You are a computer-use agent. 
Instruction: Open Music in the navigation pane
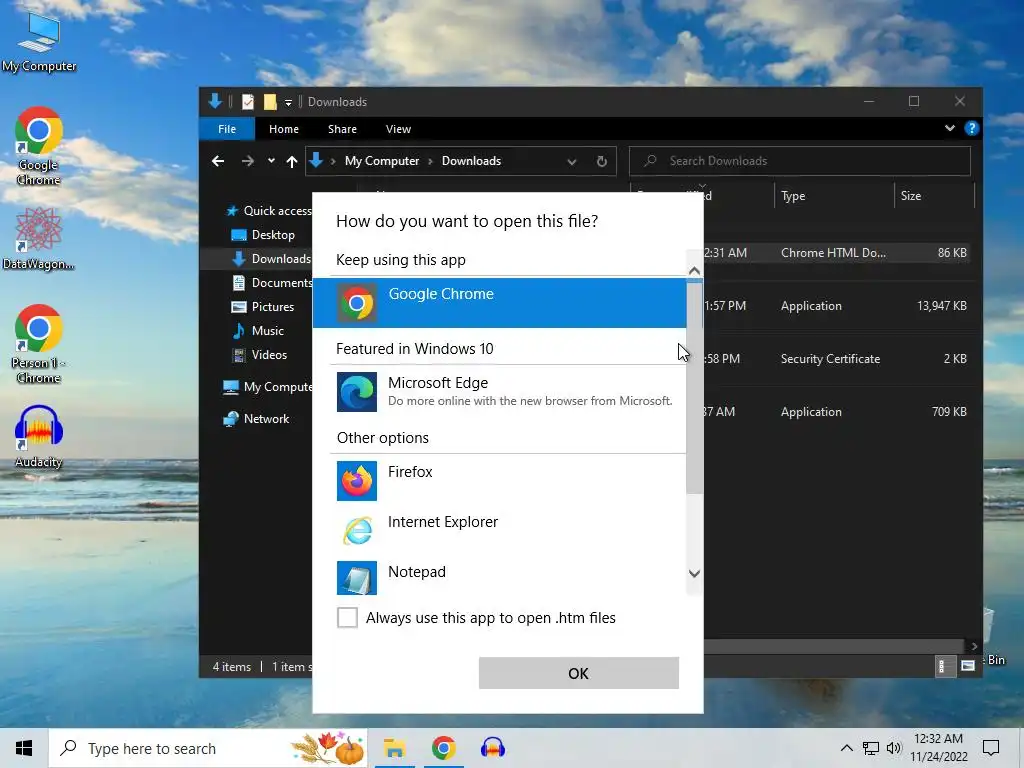[x=259, y=330]
